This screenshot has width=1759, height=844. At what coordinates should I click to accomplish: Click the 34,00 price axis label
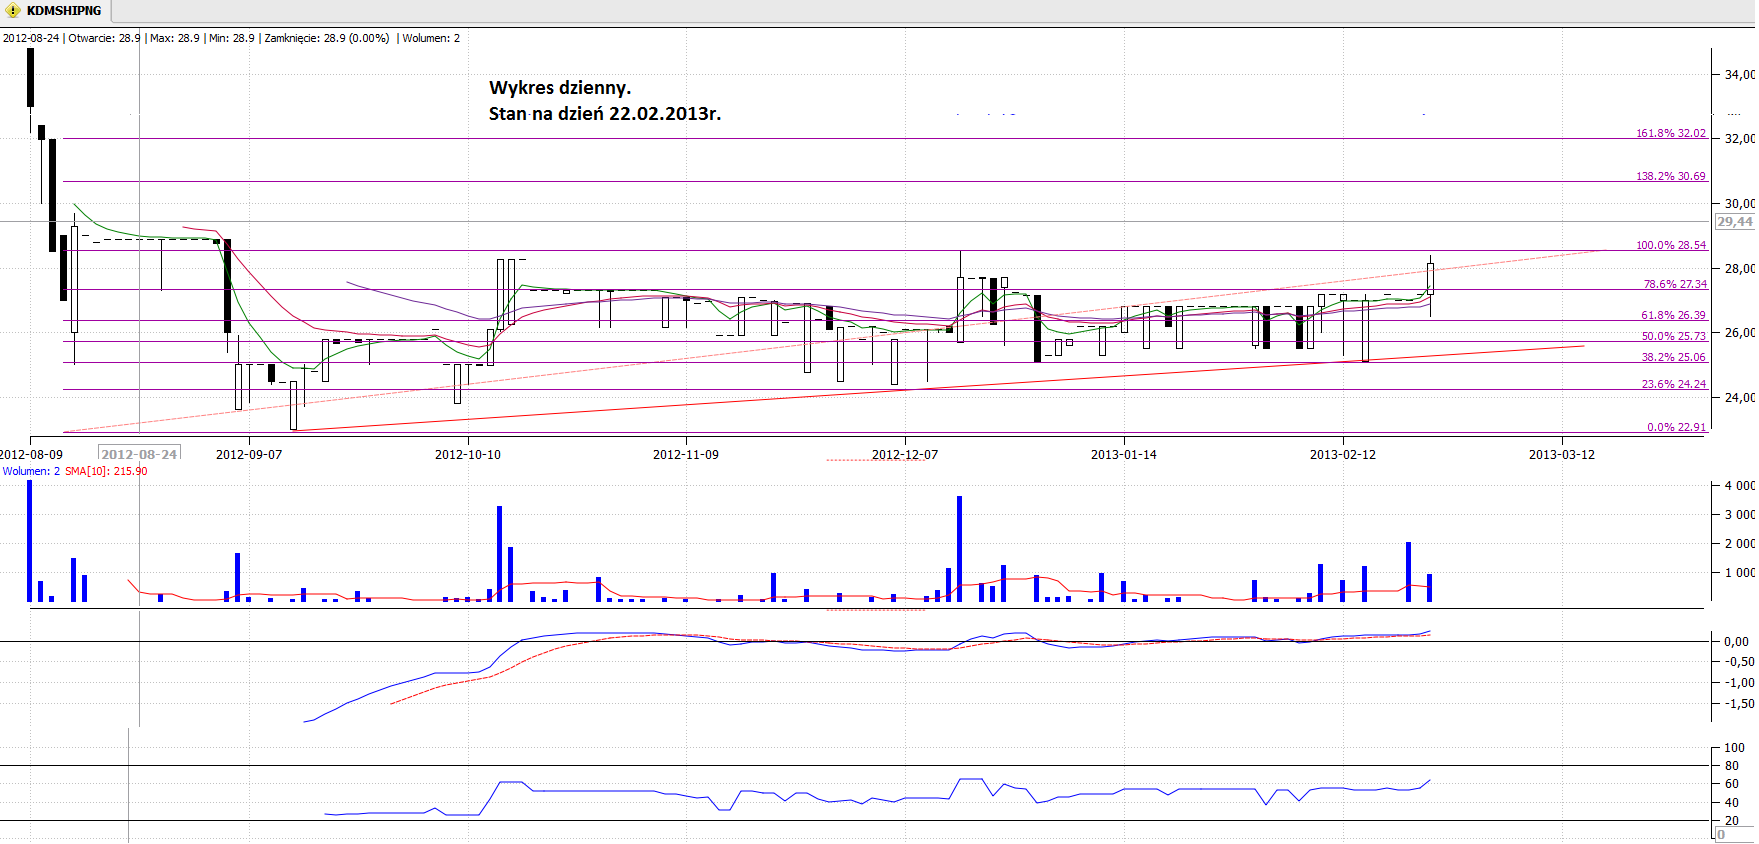(x=1740, y=74)
